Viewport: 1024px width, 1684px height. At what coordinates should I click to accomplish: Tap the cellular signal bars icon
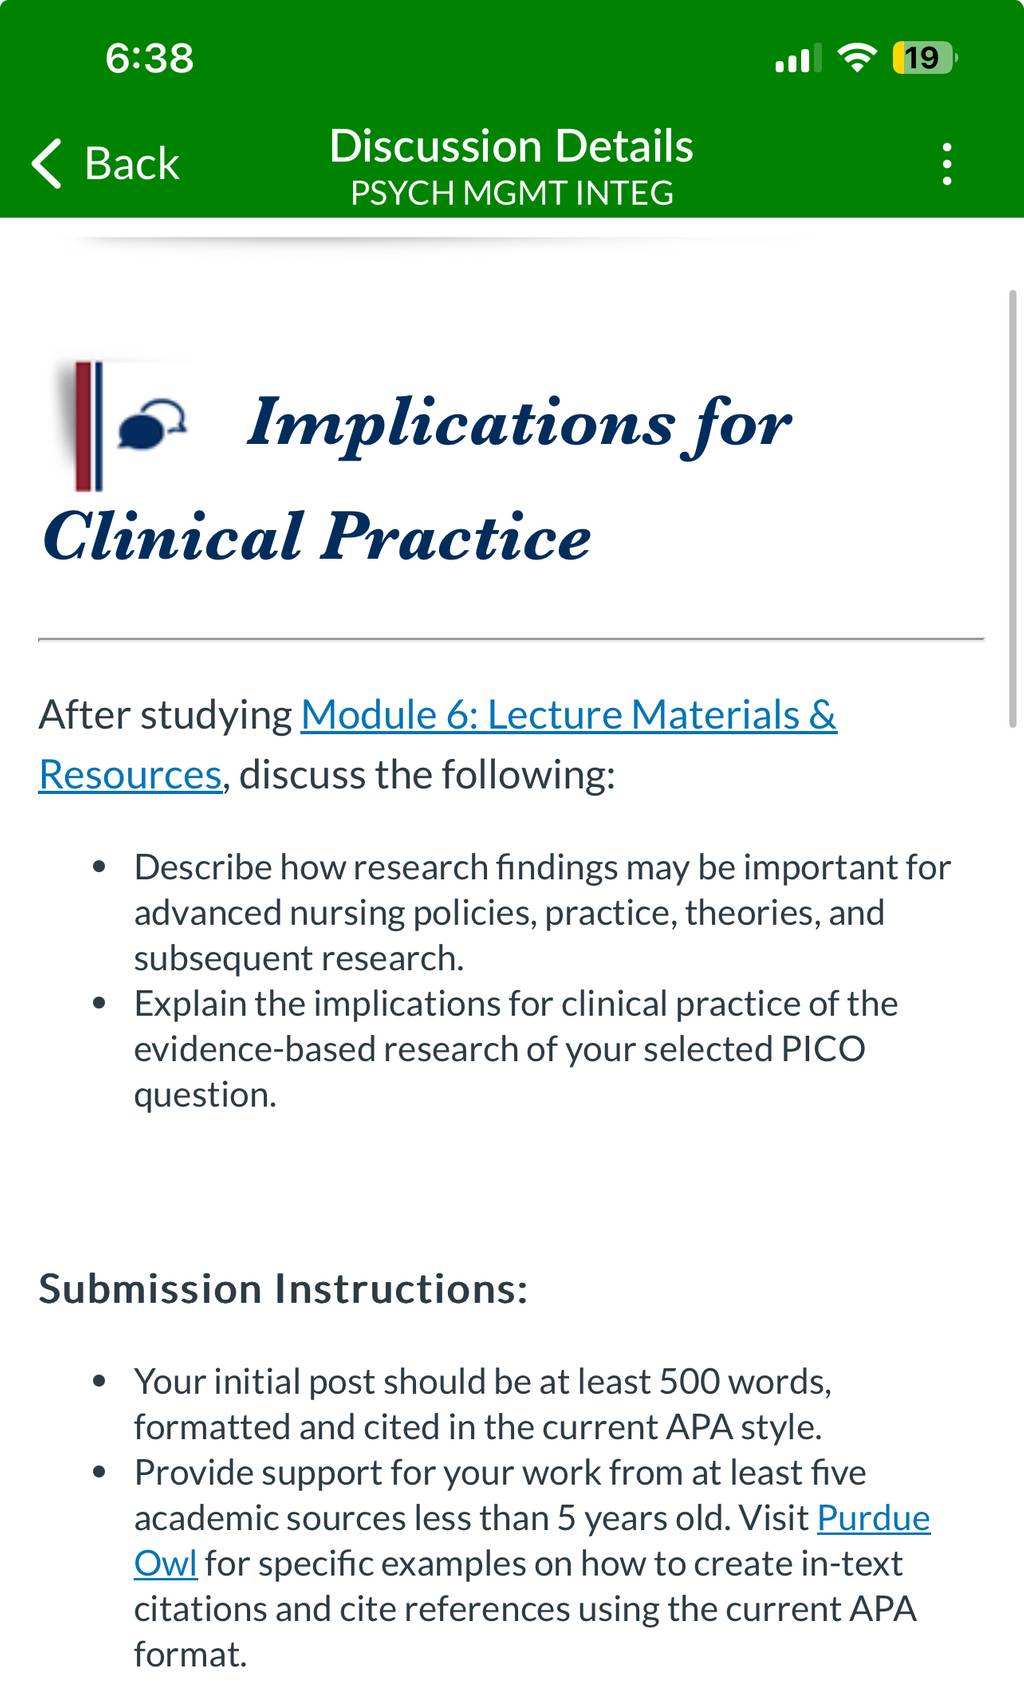pos(798,58)
